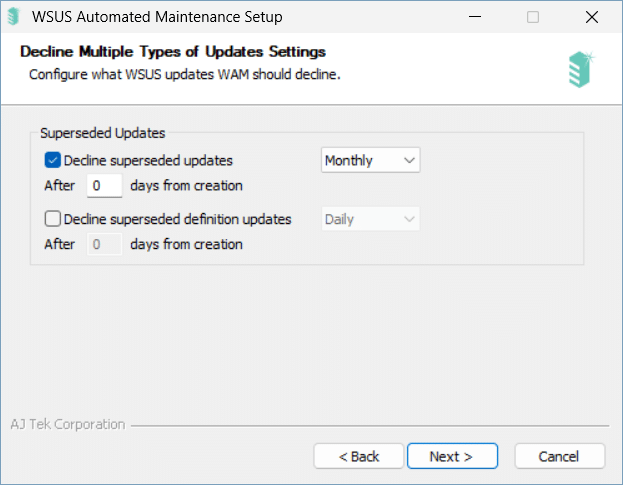Click the window title text
Screen dimensions: 623x485
(157, 17)
